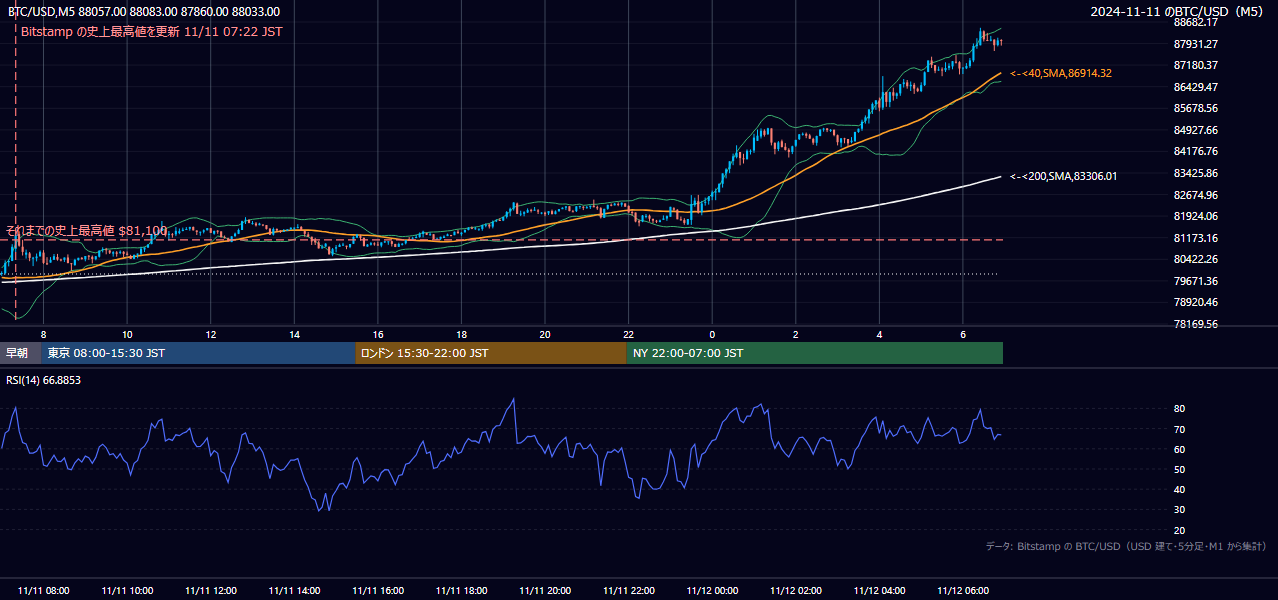The image size is (1278, 600).
Task: Click the 11/11 18:00 time label
Action: pyautogui.click(x=462, y=591)
